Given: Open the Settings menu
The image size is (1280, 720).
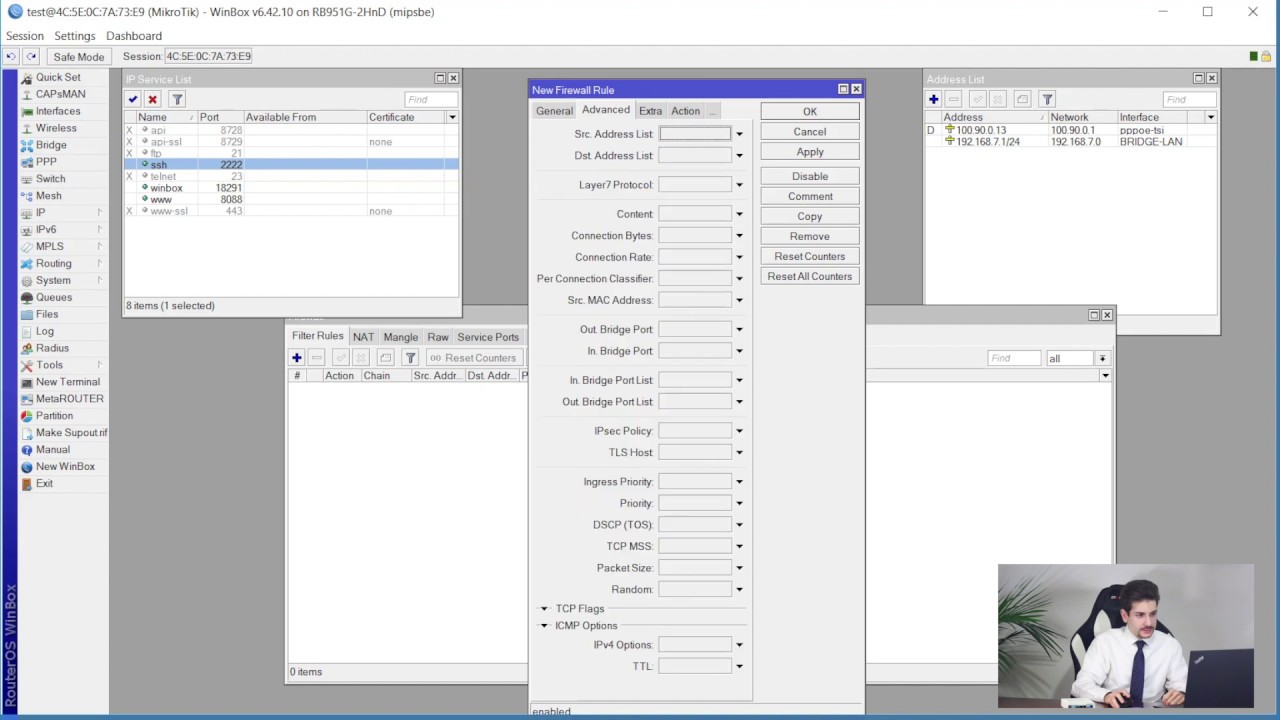Looking at the screenshot, I should 75,36.
